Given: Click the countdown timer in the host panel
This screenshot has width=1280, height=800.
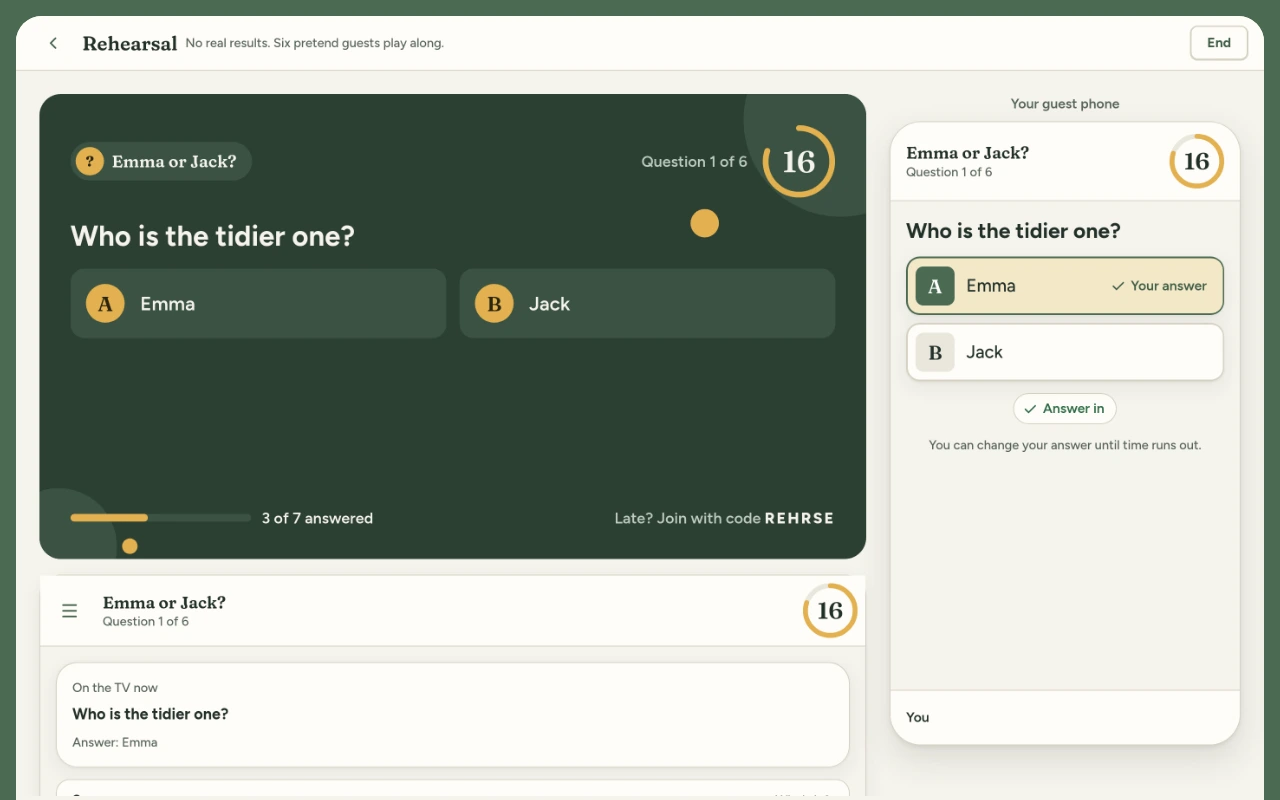Looking at the screenshot, I should click(829, 611).
